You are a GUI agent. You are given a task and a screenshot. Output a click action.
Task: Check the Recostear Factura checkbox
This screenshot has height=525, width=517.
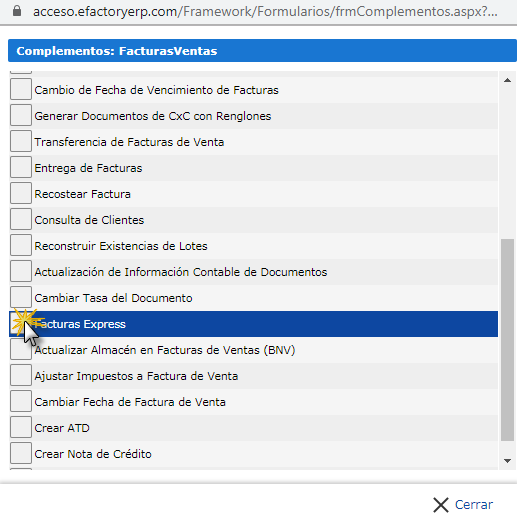[x=21, y=193]
